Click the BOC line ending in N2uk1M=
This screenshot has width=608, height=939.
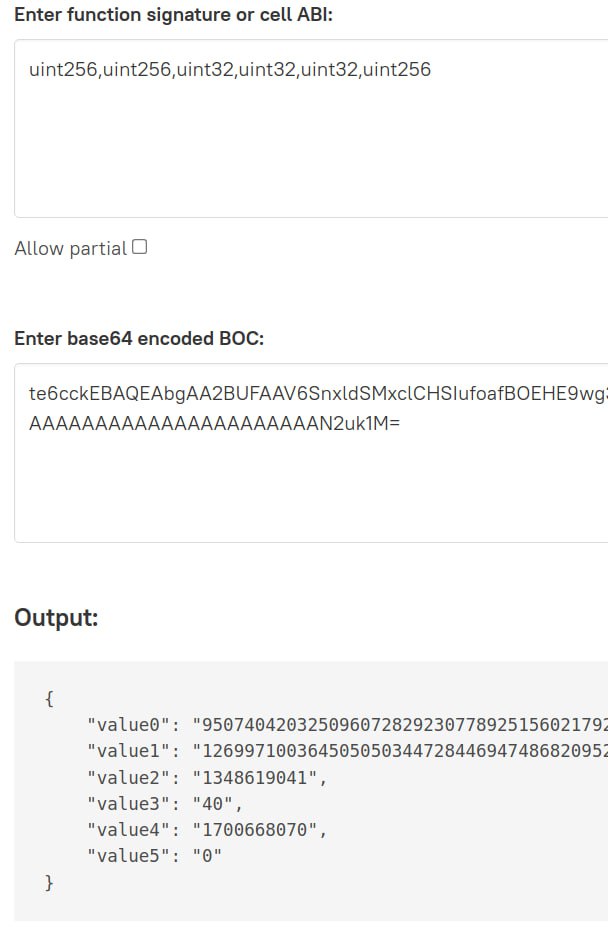pos(214,423)
